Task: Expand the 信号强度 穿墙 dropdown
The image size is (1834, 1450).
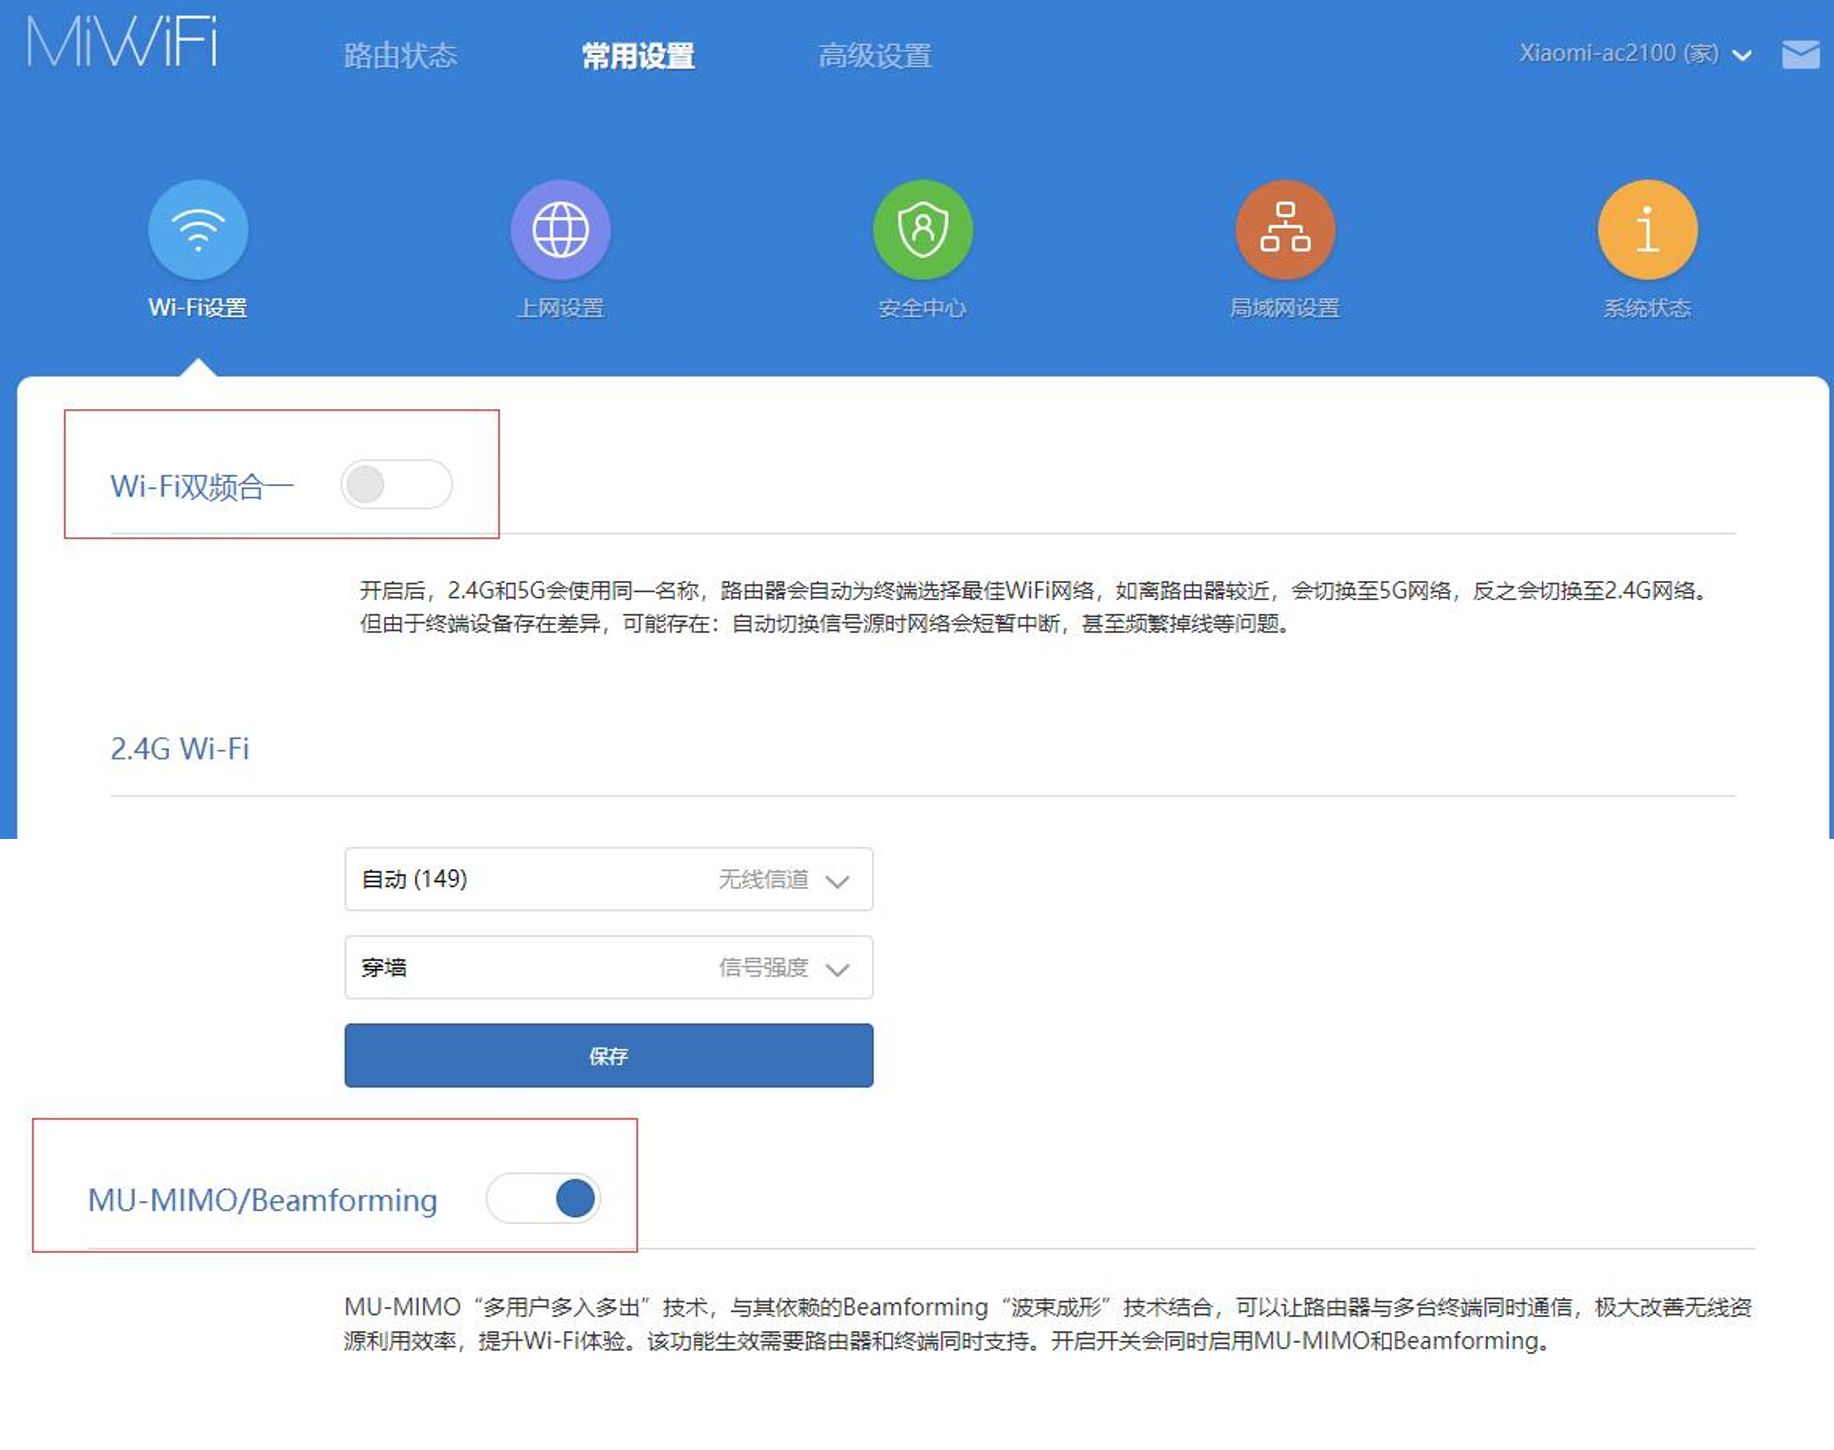Action: pos(608,967)
